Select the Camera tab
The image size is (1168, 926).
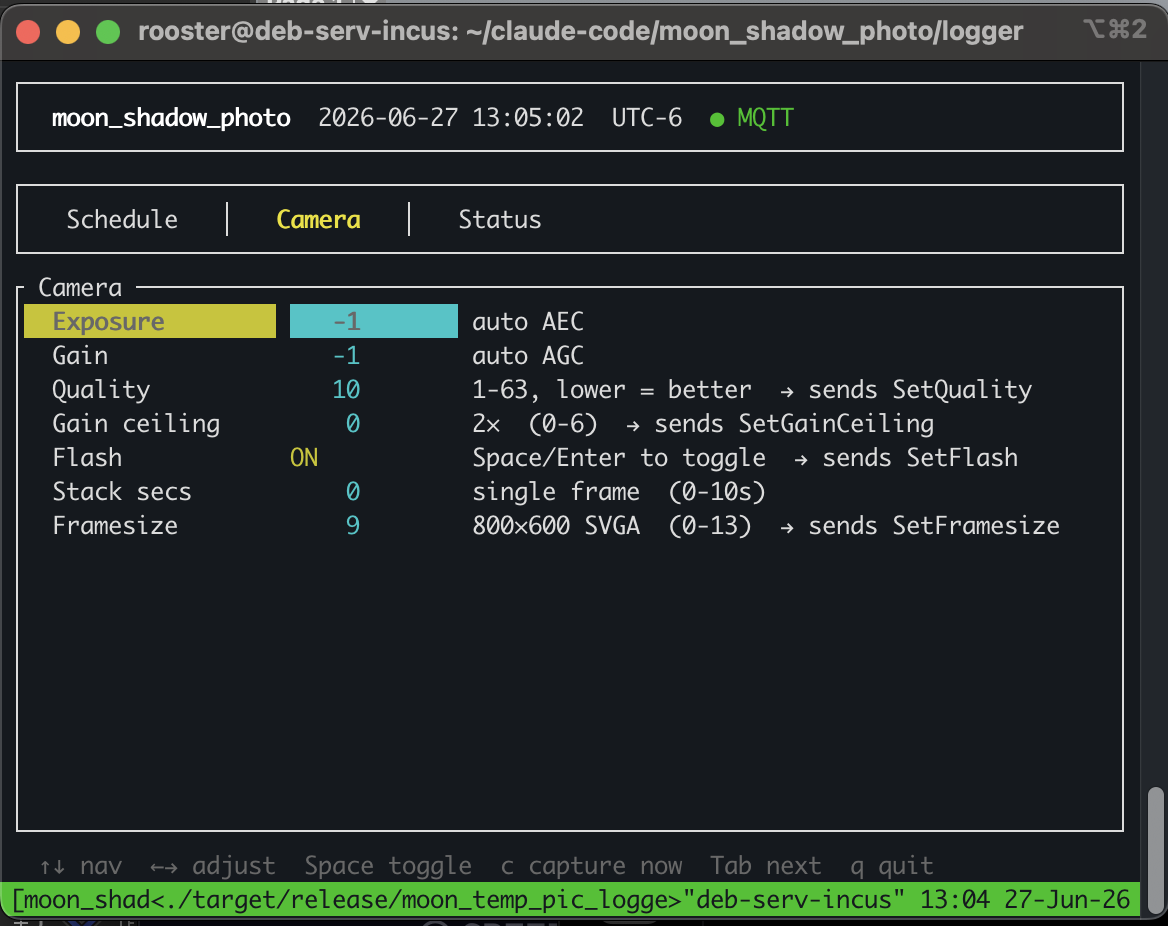click(x=318, y=220)
